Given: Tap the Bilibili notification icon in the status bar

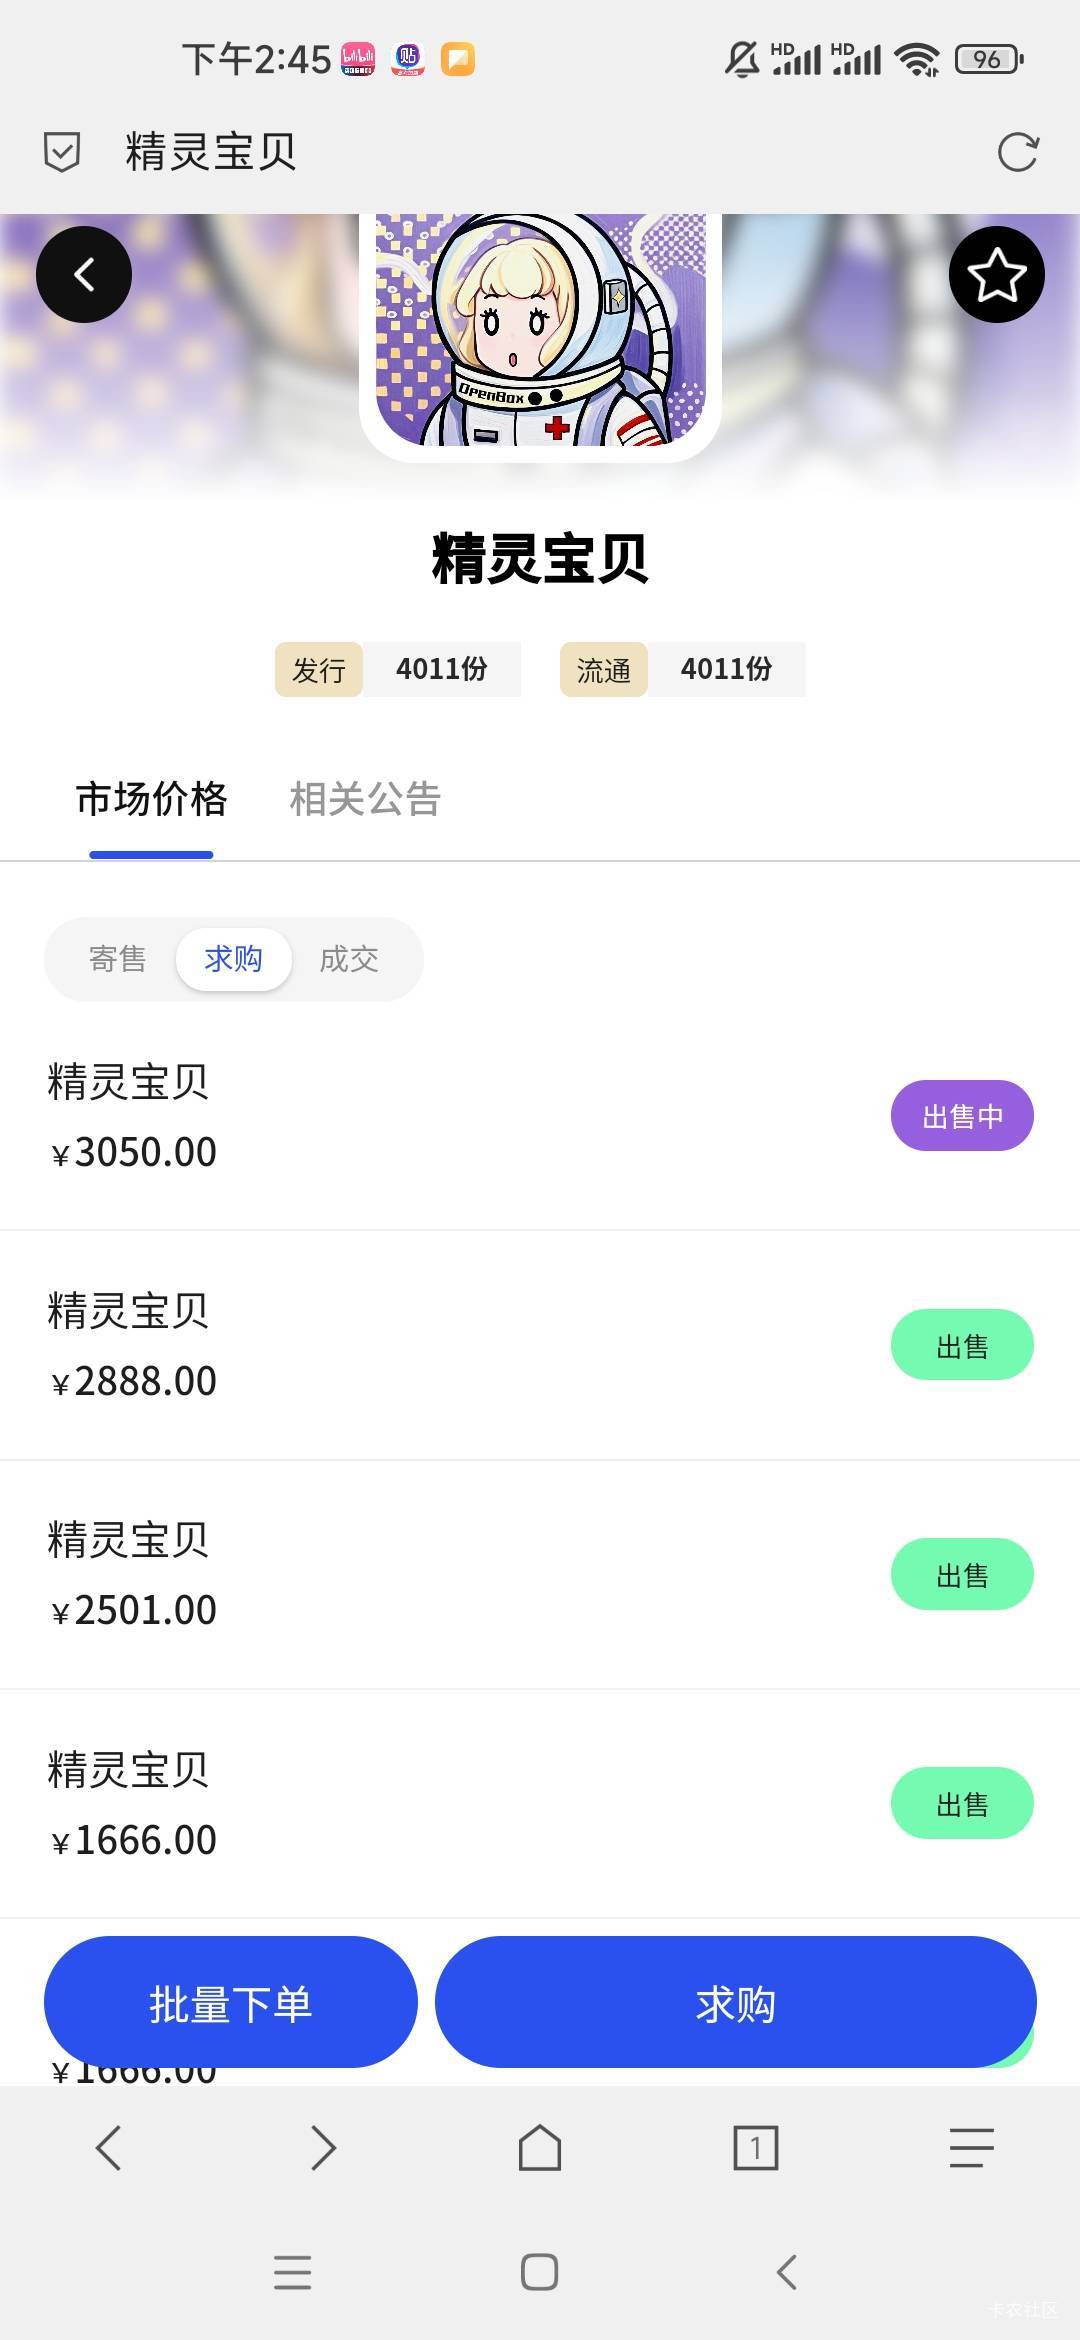Looking at the screenshot, I should [358, 59].
